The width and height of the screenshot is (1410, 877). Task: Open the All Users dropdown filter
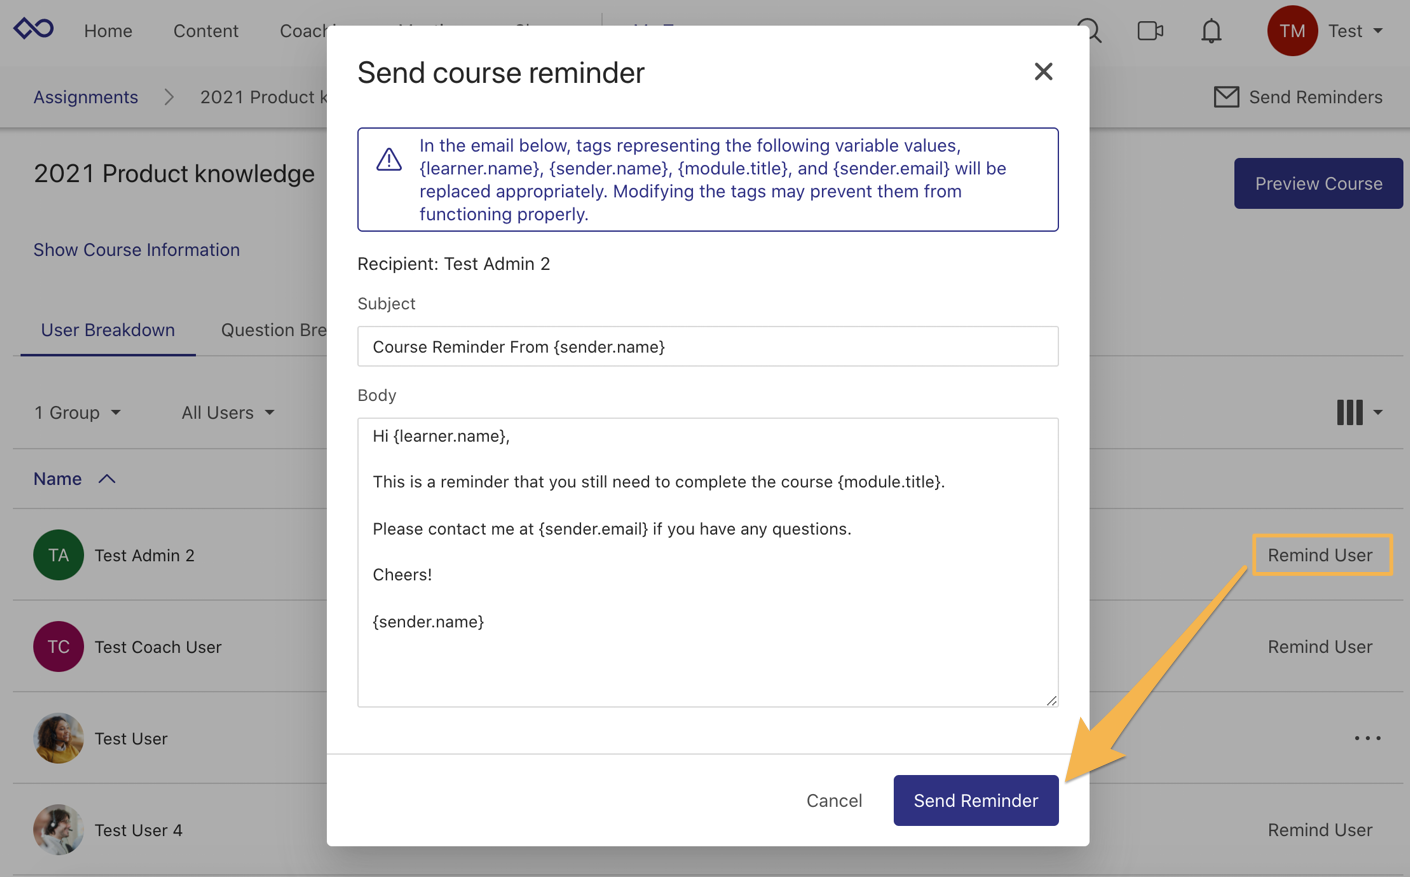227,412
